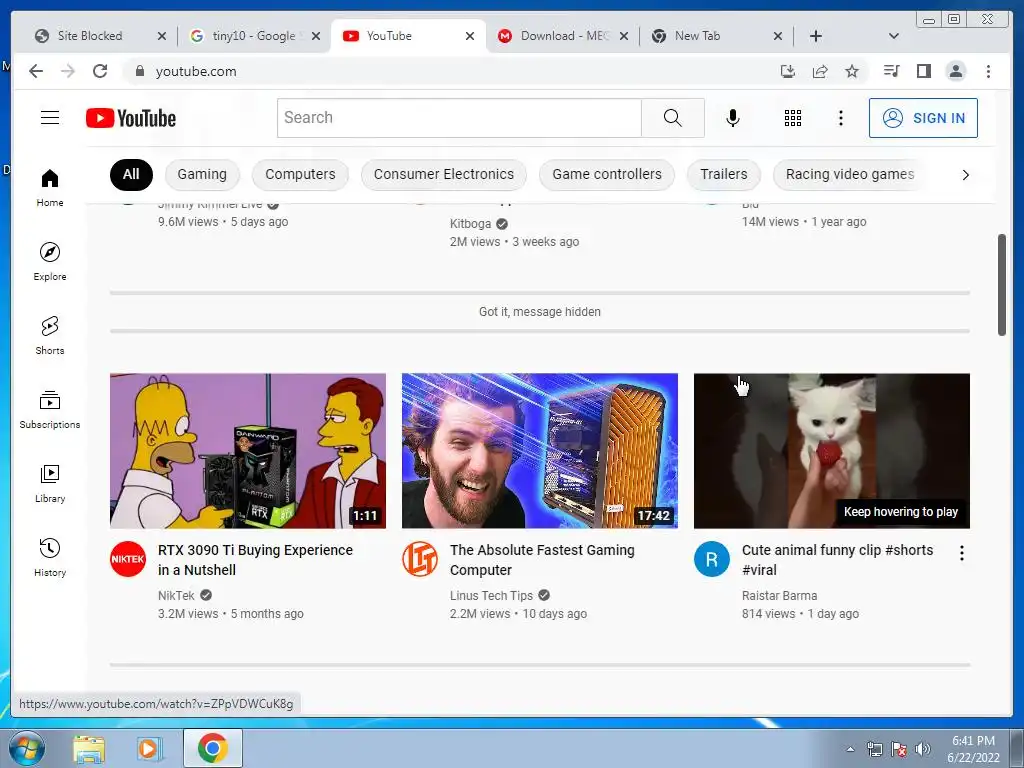The image size is (1024, 768).
Task: Switch to tiny10 Google tab
Action: [x=253, y=36]
